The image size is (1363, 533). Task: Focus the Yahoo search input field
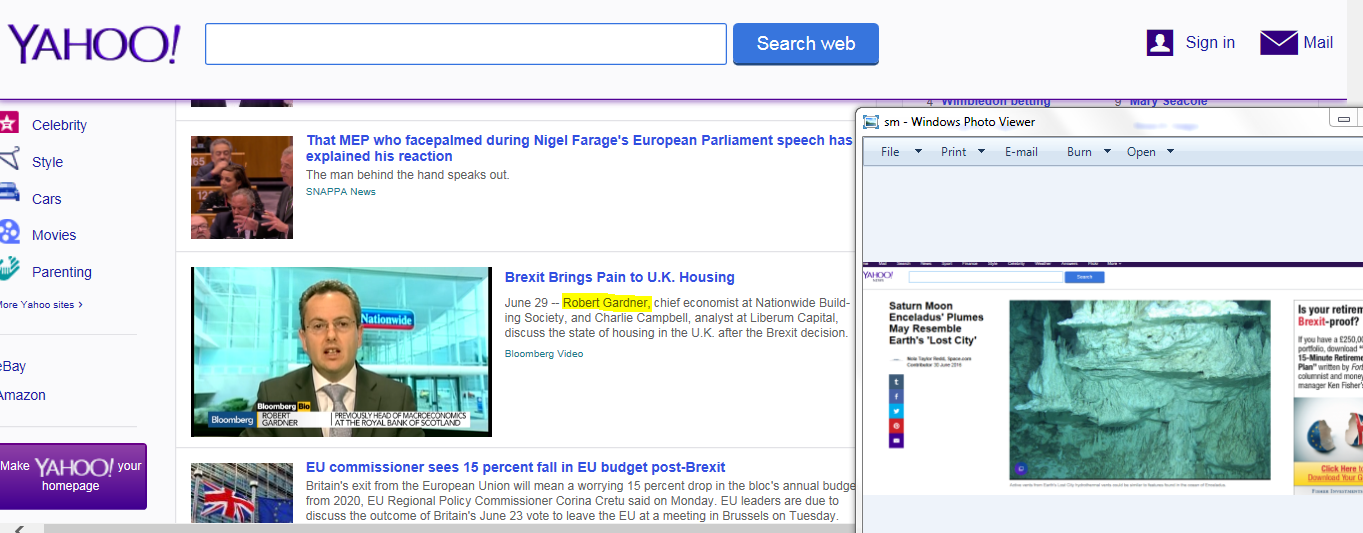click(466, 44)
